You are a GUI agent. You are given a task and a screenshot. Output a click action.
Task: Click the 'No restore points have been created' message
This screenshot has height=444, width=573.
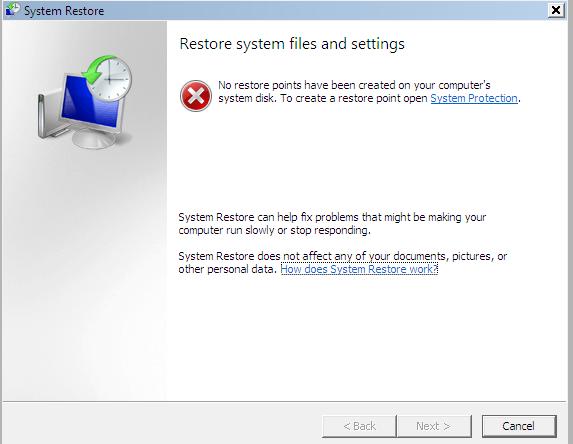coord(369,92)
